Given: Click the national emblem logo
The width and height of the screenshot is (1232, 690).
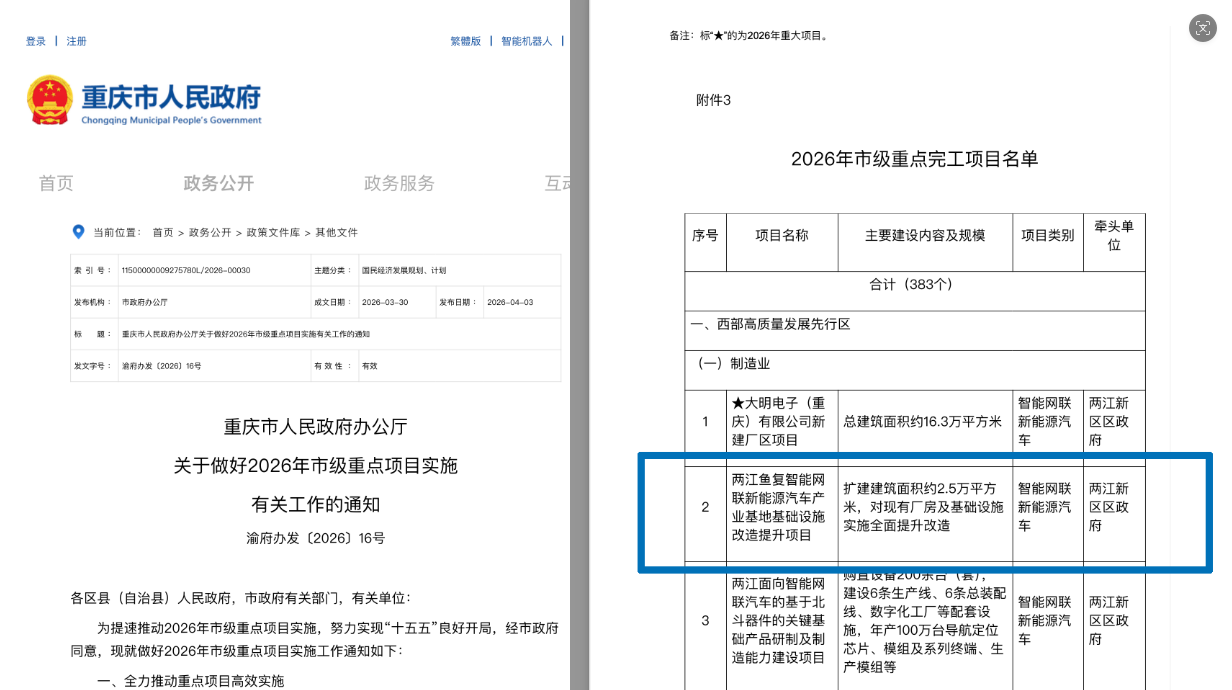Looking at the screenshot, I should coord(49,100).
